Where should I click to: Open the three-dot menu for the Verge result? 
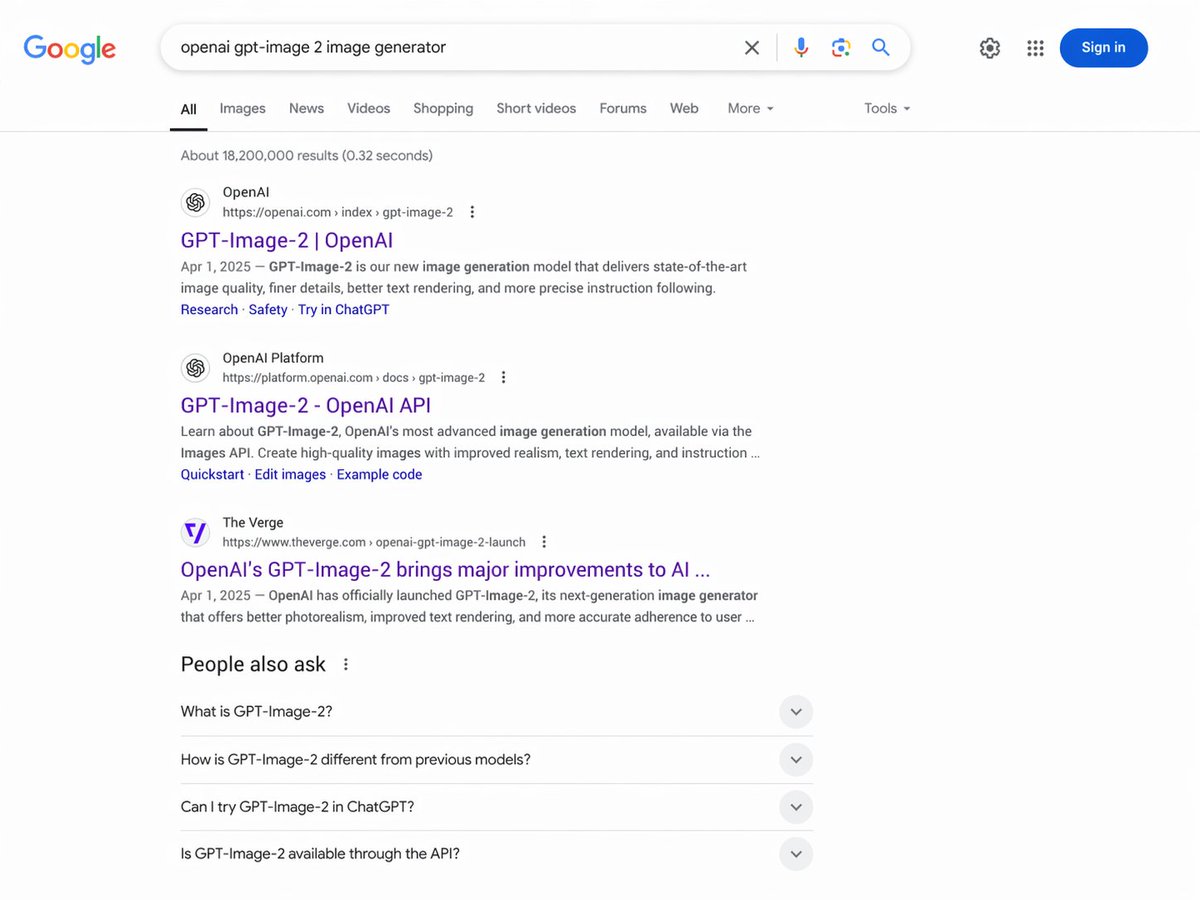point(544,541)
